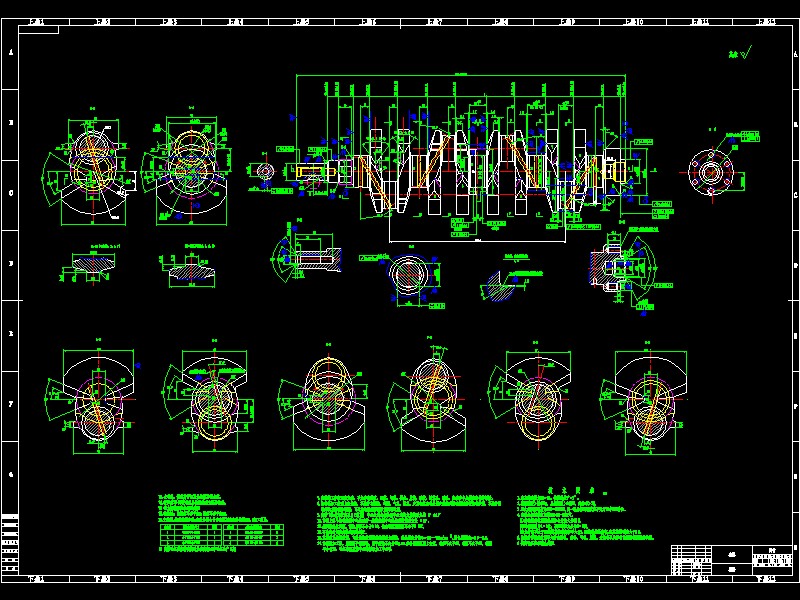Select the green data table below the notes

pos(221,535)
